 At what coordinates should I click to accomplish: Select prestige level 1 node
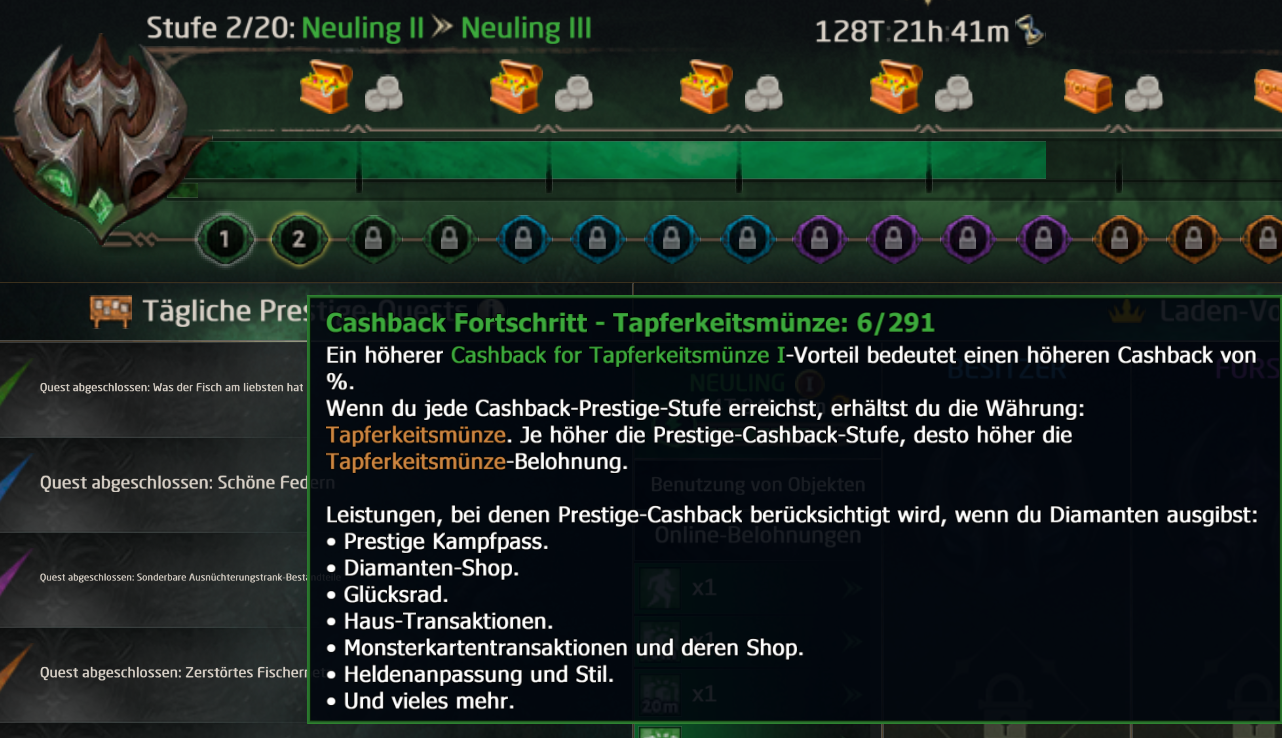pos(225,239)
